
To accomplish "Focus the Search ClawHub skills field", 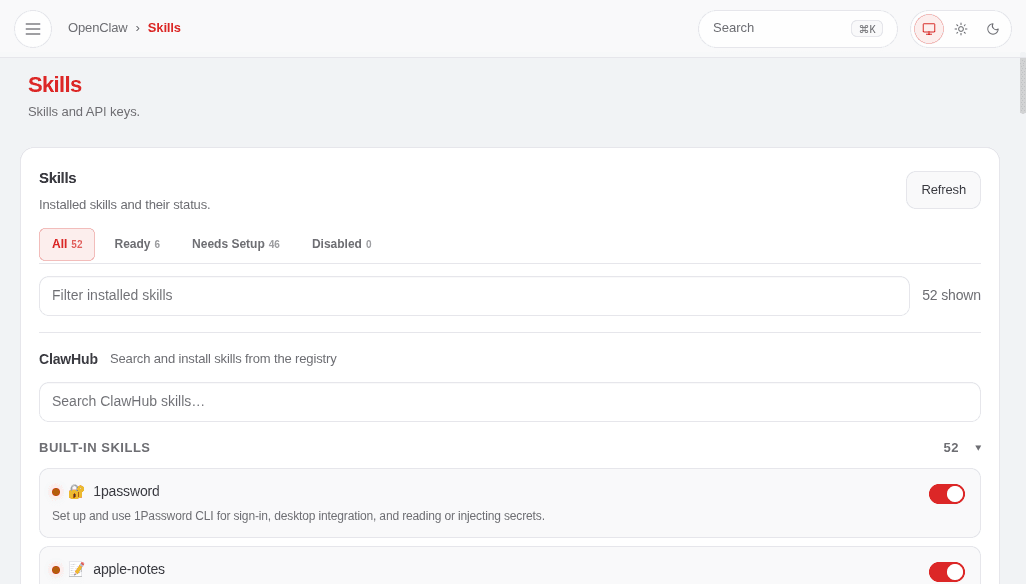I will click(510, 401).
